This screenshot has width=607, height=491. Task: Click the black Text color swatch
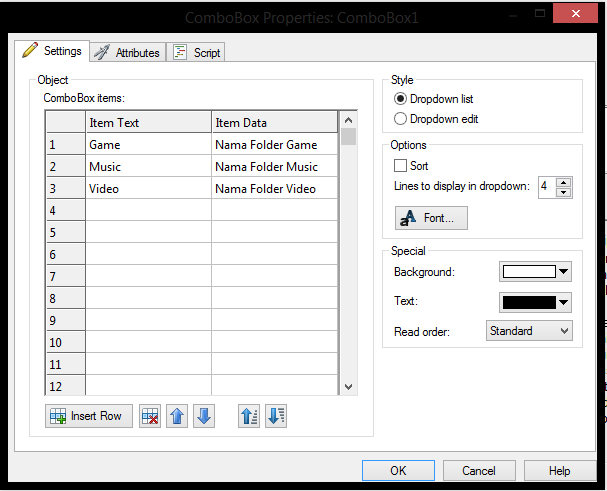click(529, 302)
